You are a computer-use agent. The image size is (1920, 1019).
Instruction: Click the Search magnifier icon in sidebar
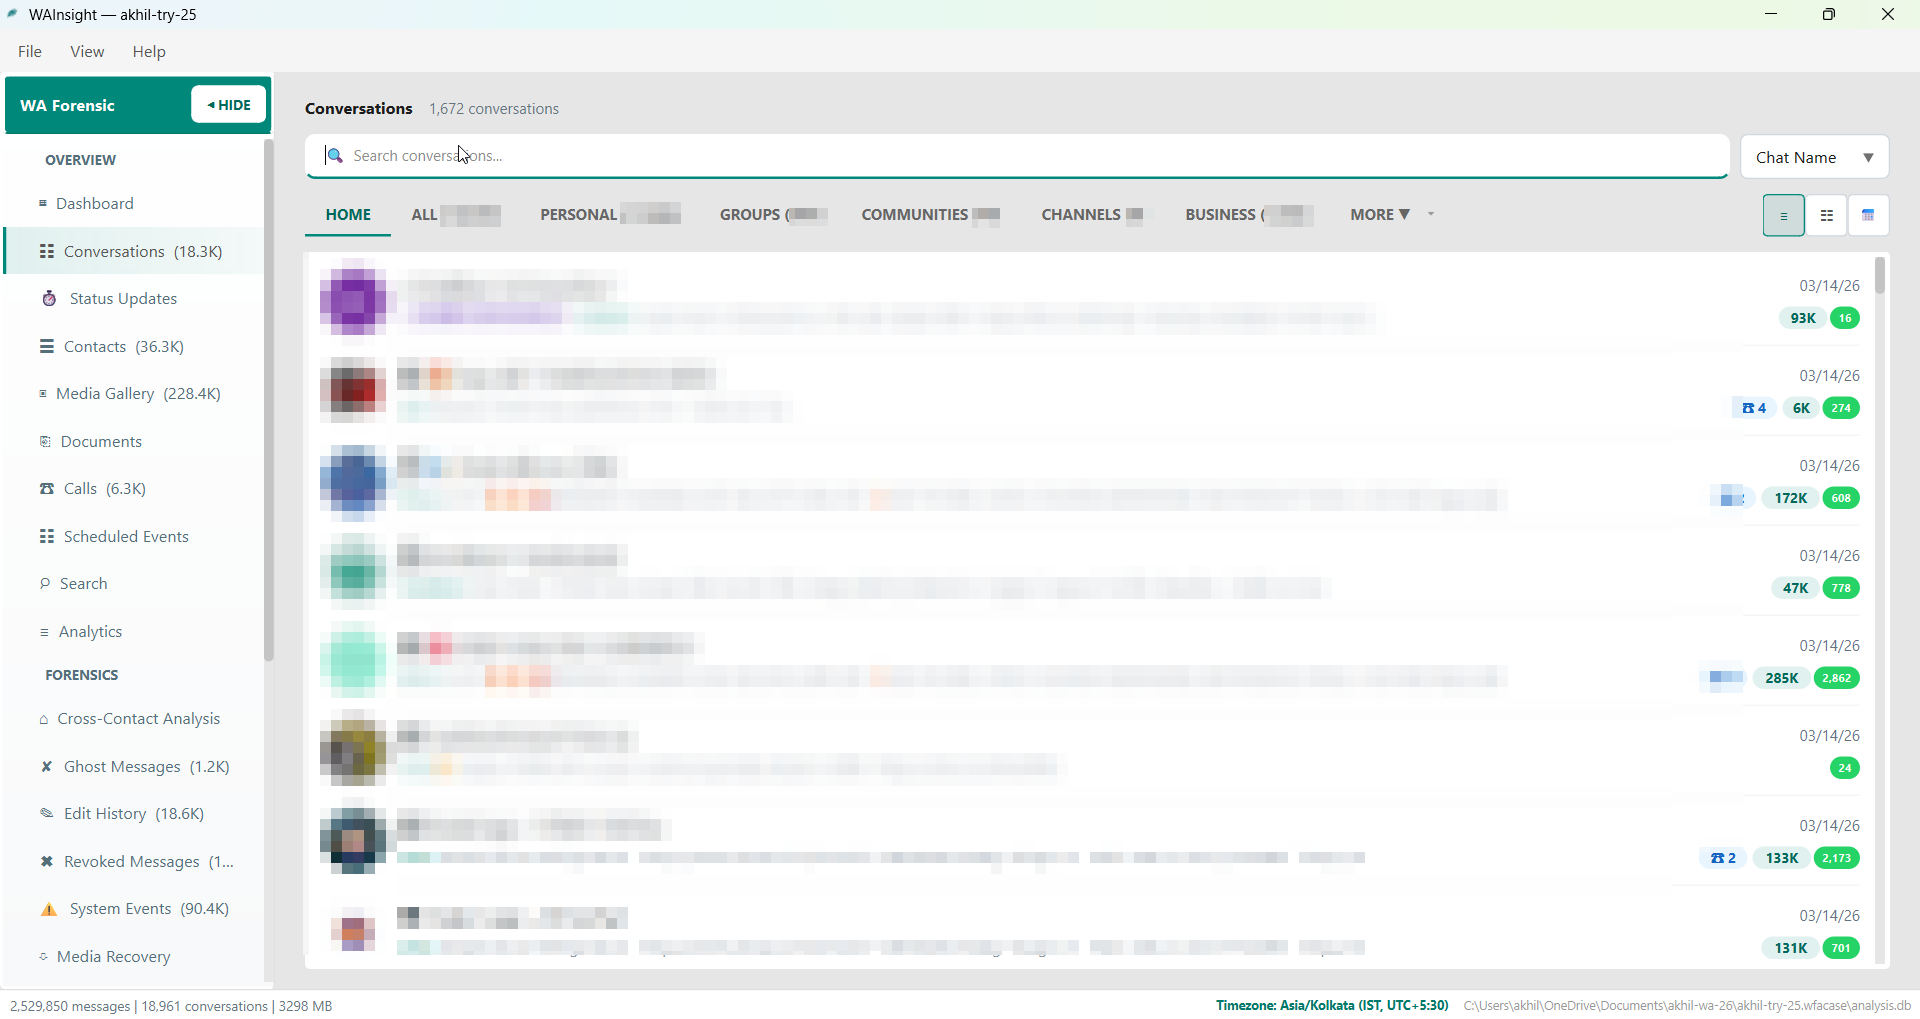(45, 583)
